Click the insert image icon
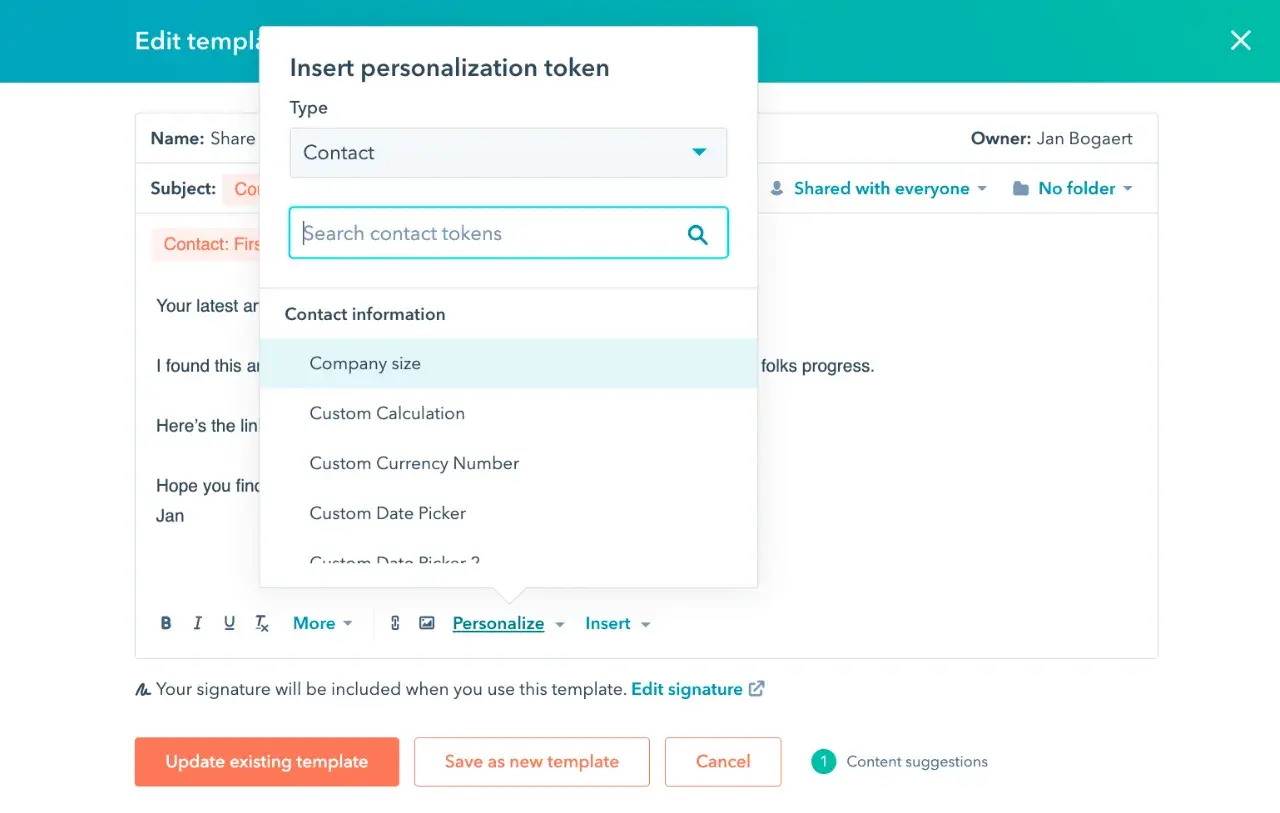Viewport: 1280px width, 813px height. click(427, 623)
